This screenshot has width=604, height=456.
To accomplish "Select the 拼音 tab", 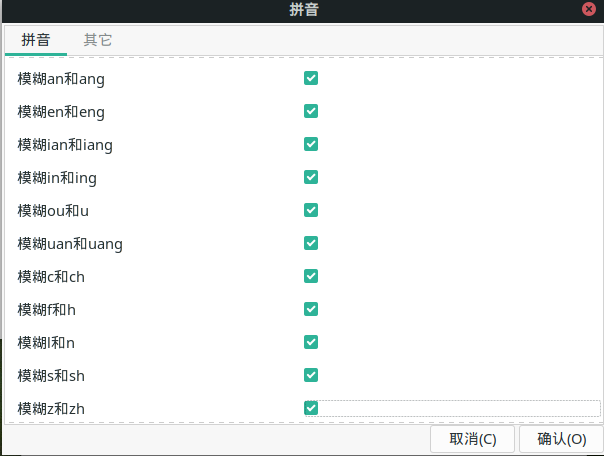I will [x=35, y=41].
